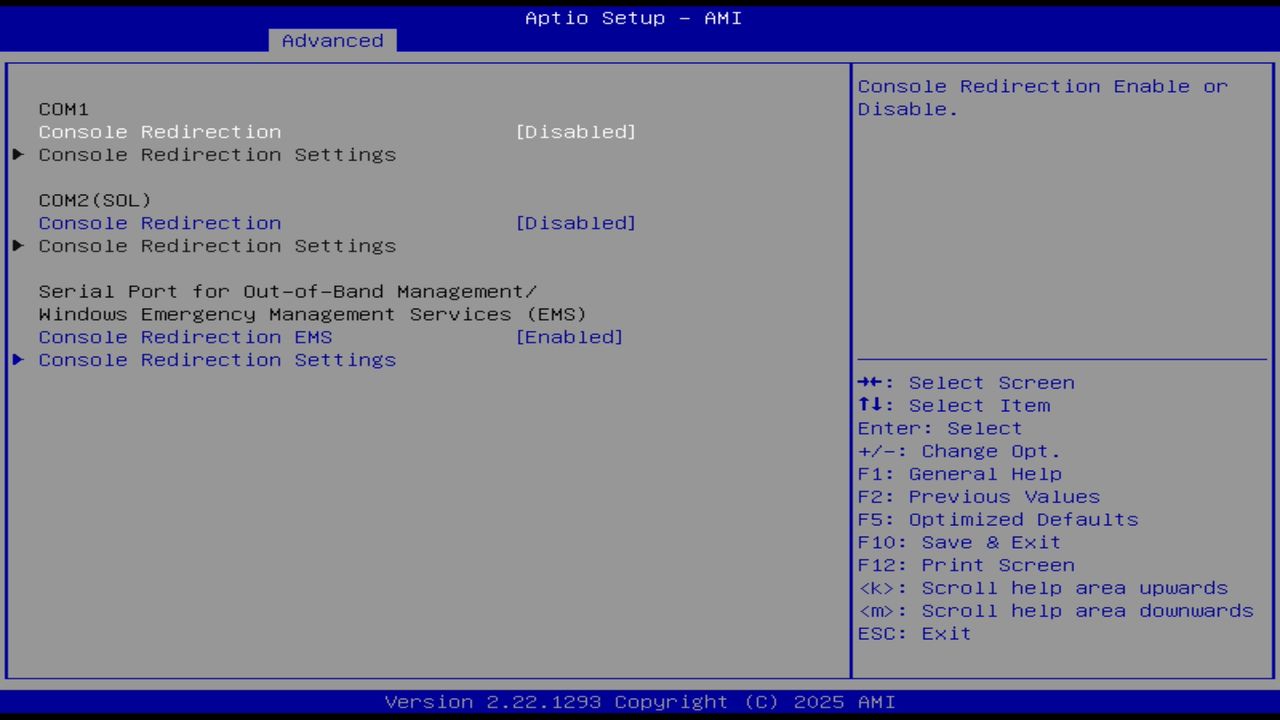Open COM2(SOL) Console Redirection Settings submenu
The height and width of the screenshot is (720, 1280).
217,245
